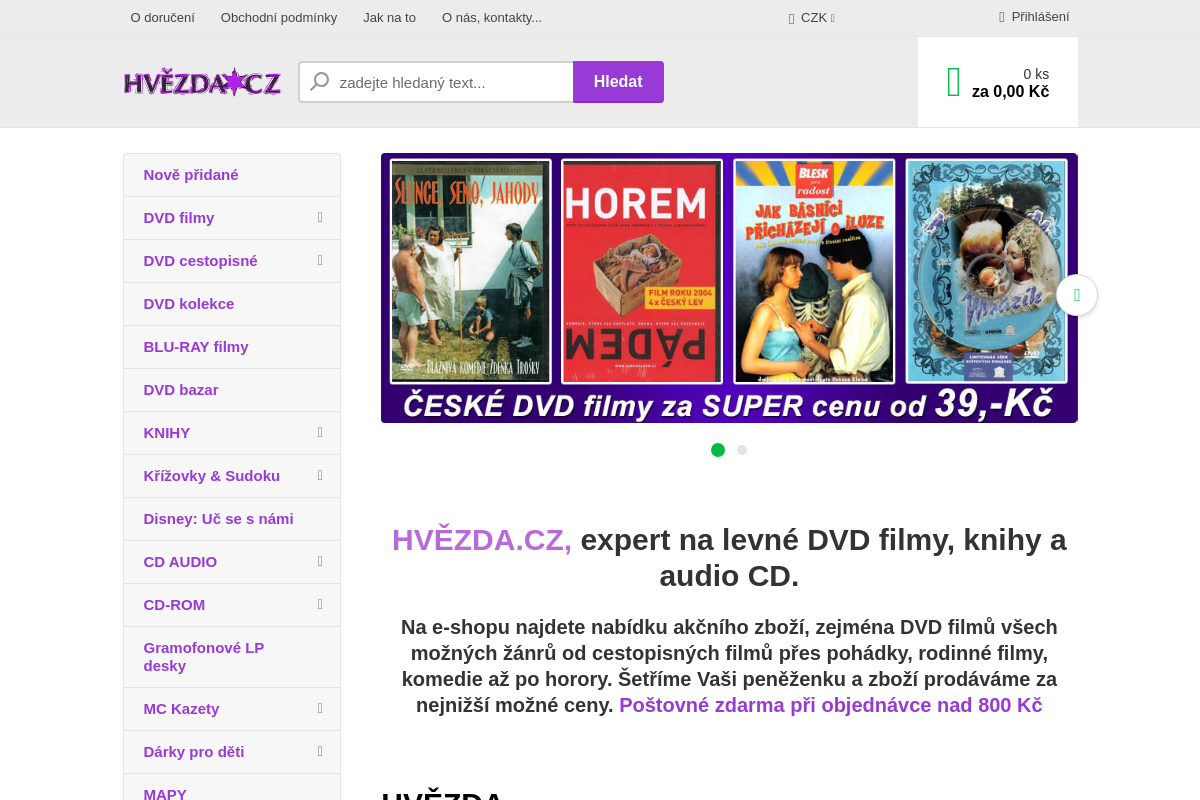Expand the CD-ROM submenu arrow
Image resolution: width=1200 pixels, height=800 pixels.
point(320,604)
